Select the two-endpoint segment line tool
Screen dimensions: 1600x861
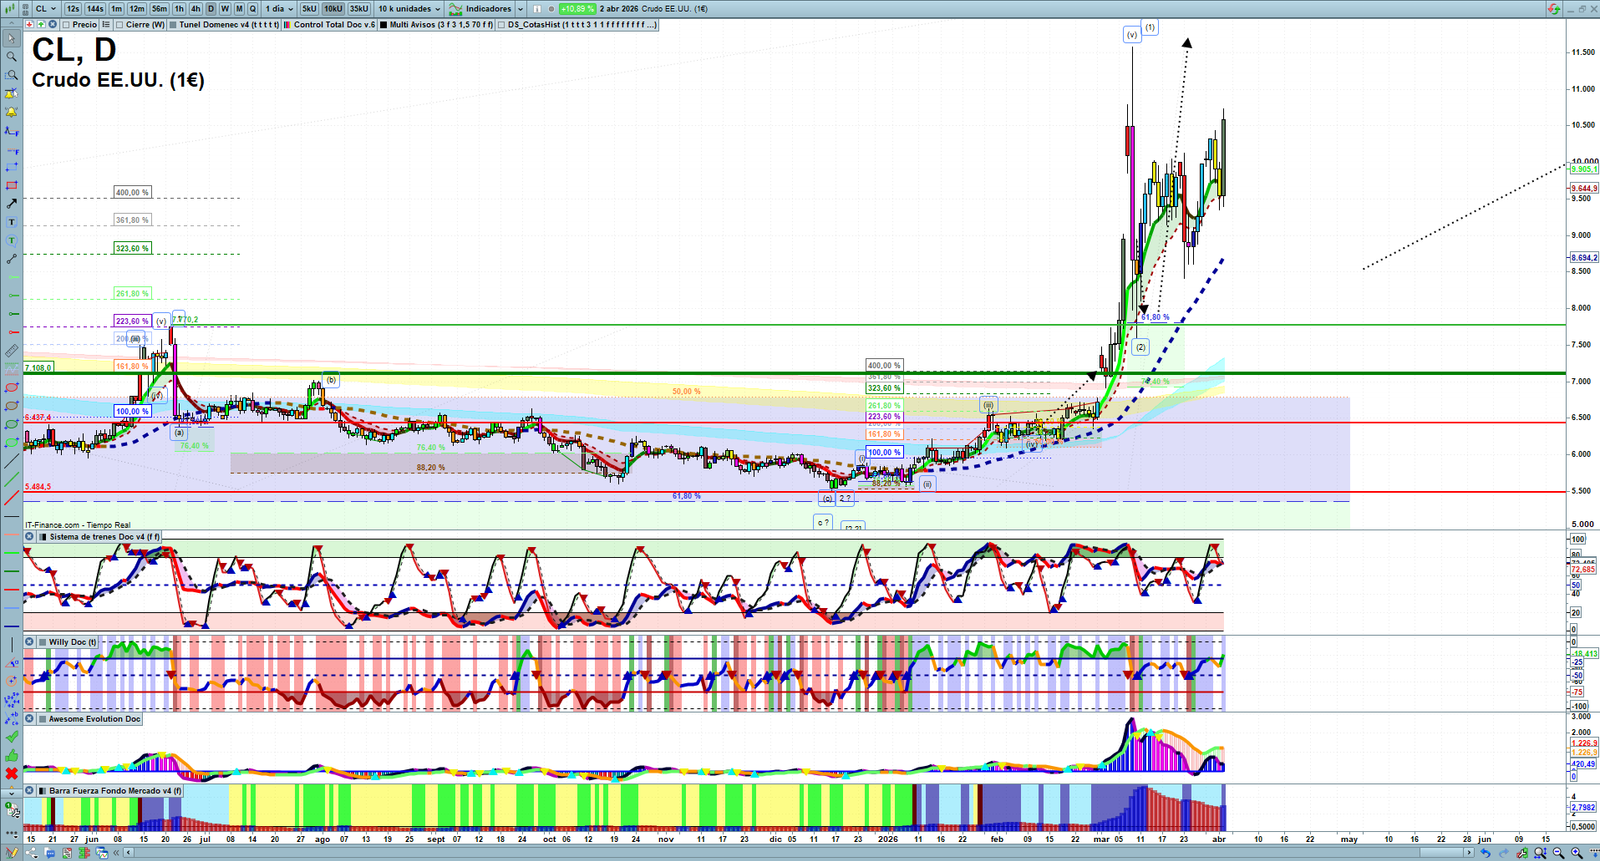[x=11, y=259]
